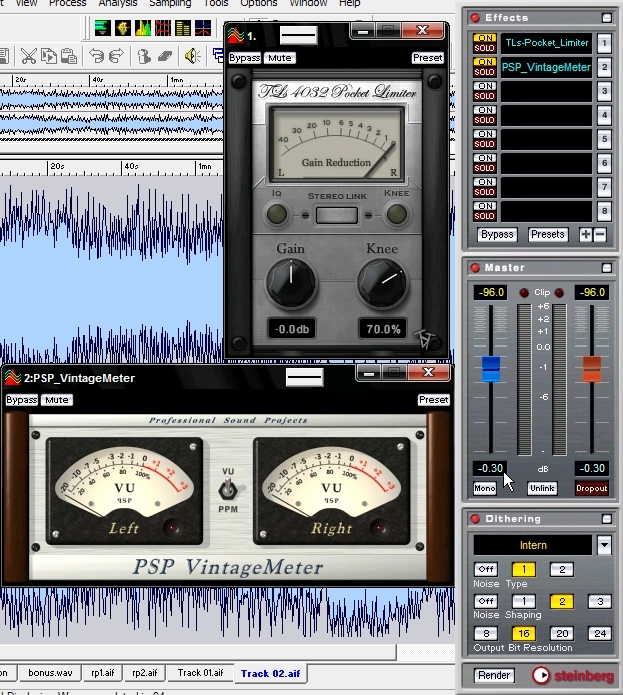623x695 pixels.
Task: Click the Paste clipboard icon
Action: pyautogui.click(x=69, y=56)
